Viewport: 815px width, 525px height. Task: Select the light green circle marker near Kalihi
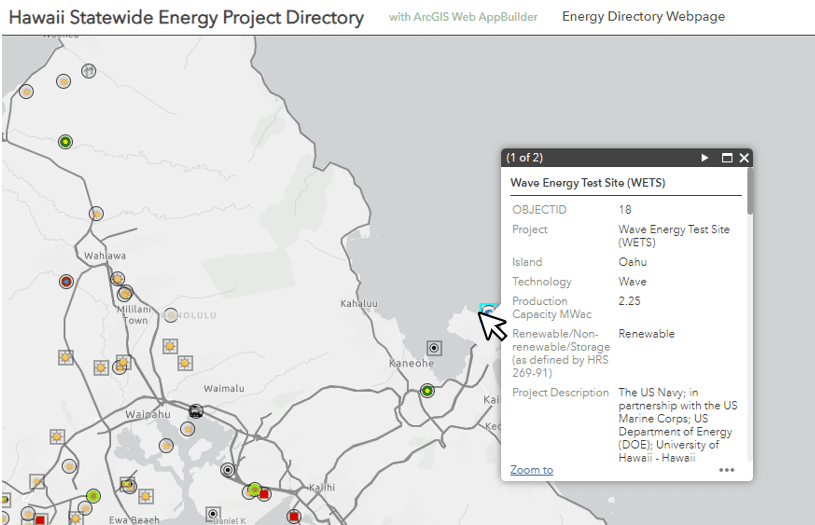tap(254, 489)
